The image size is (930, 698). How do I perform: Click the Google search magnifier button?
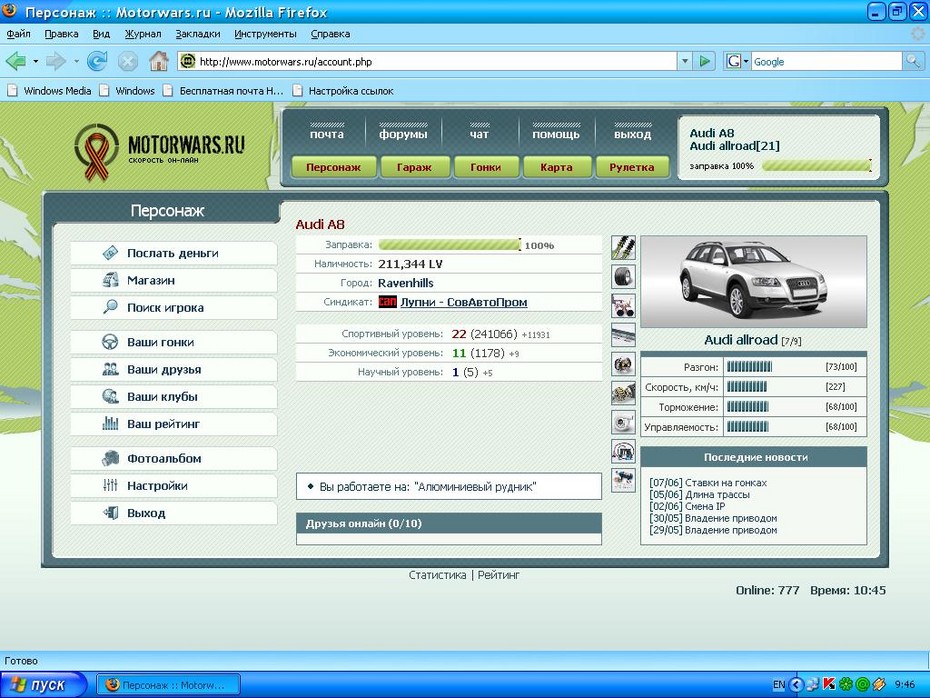tap(913, 61)
